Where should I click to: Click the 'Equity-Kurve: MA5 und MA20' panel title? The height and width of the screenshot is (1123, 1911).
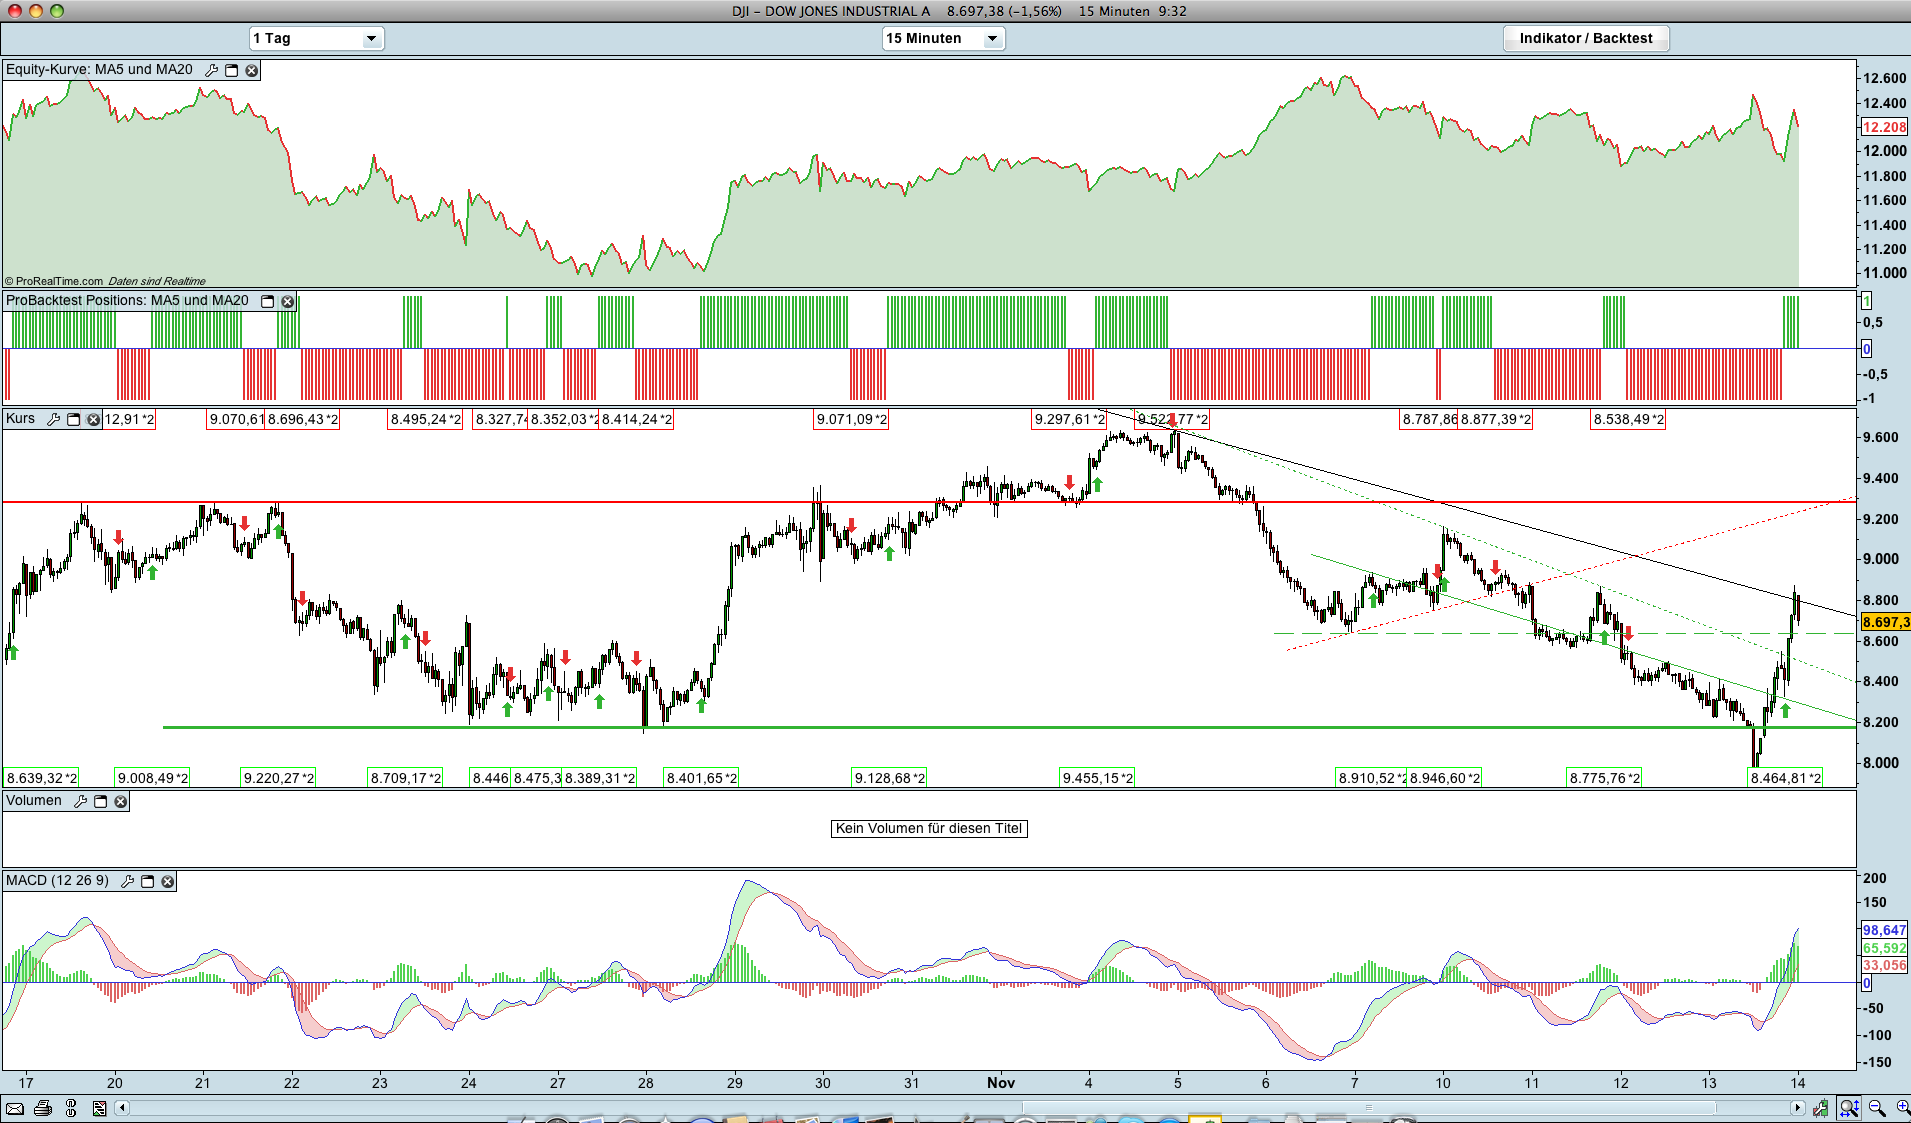[99, 70]
